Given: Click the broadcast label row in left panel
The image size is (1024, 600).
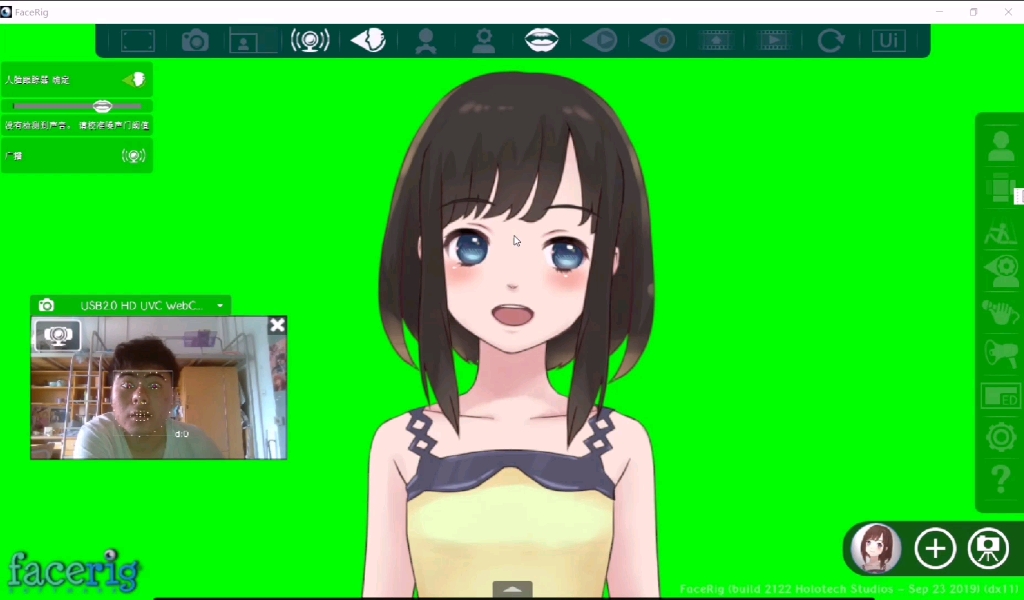Looking at the screenshot, I should (x=77, y=155).
